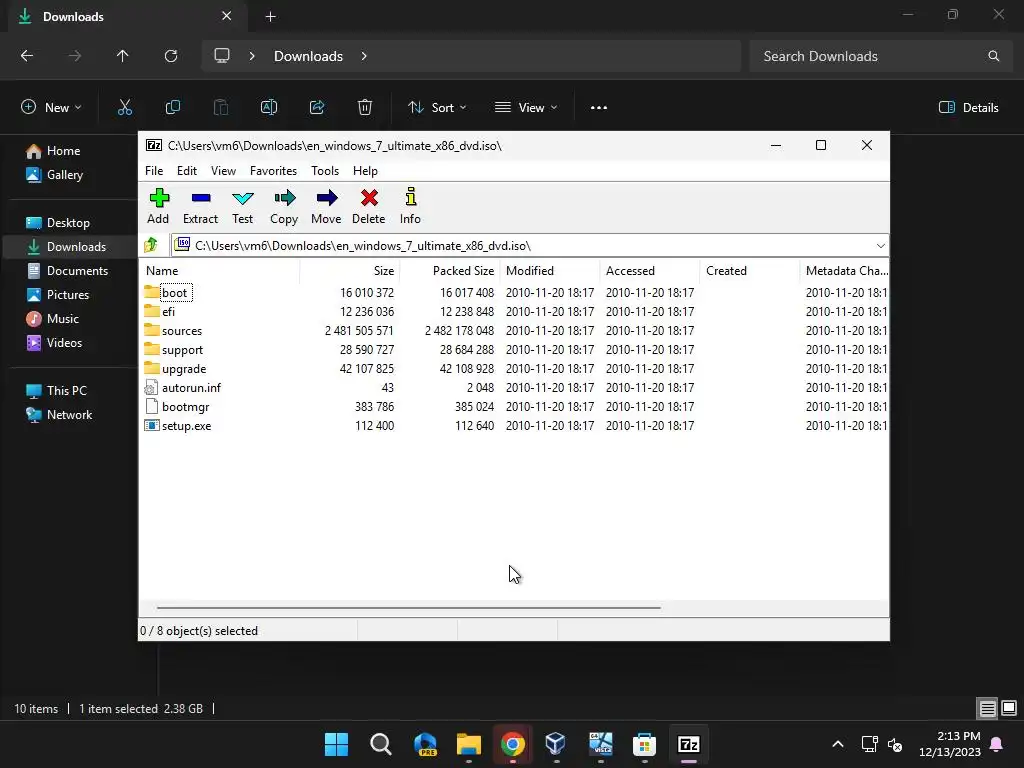Select the bootmgr file
This screenshot has width=1024, height=768.
pos(185,407)
